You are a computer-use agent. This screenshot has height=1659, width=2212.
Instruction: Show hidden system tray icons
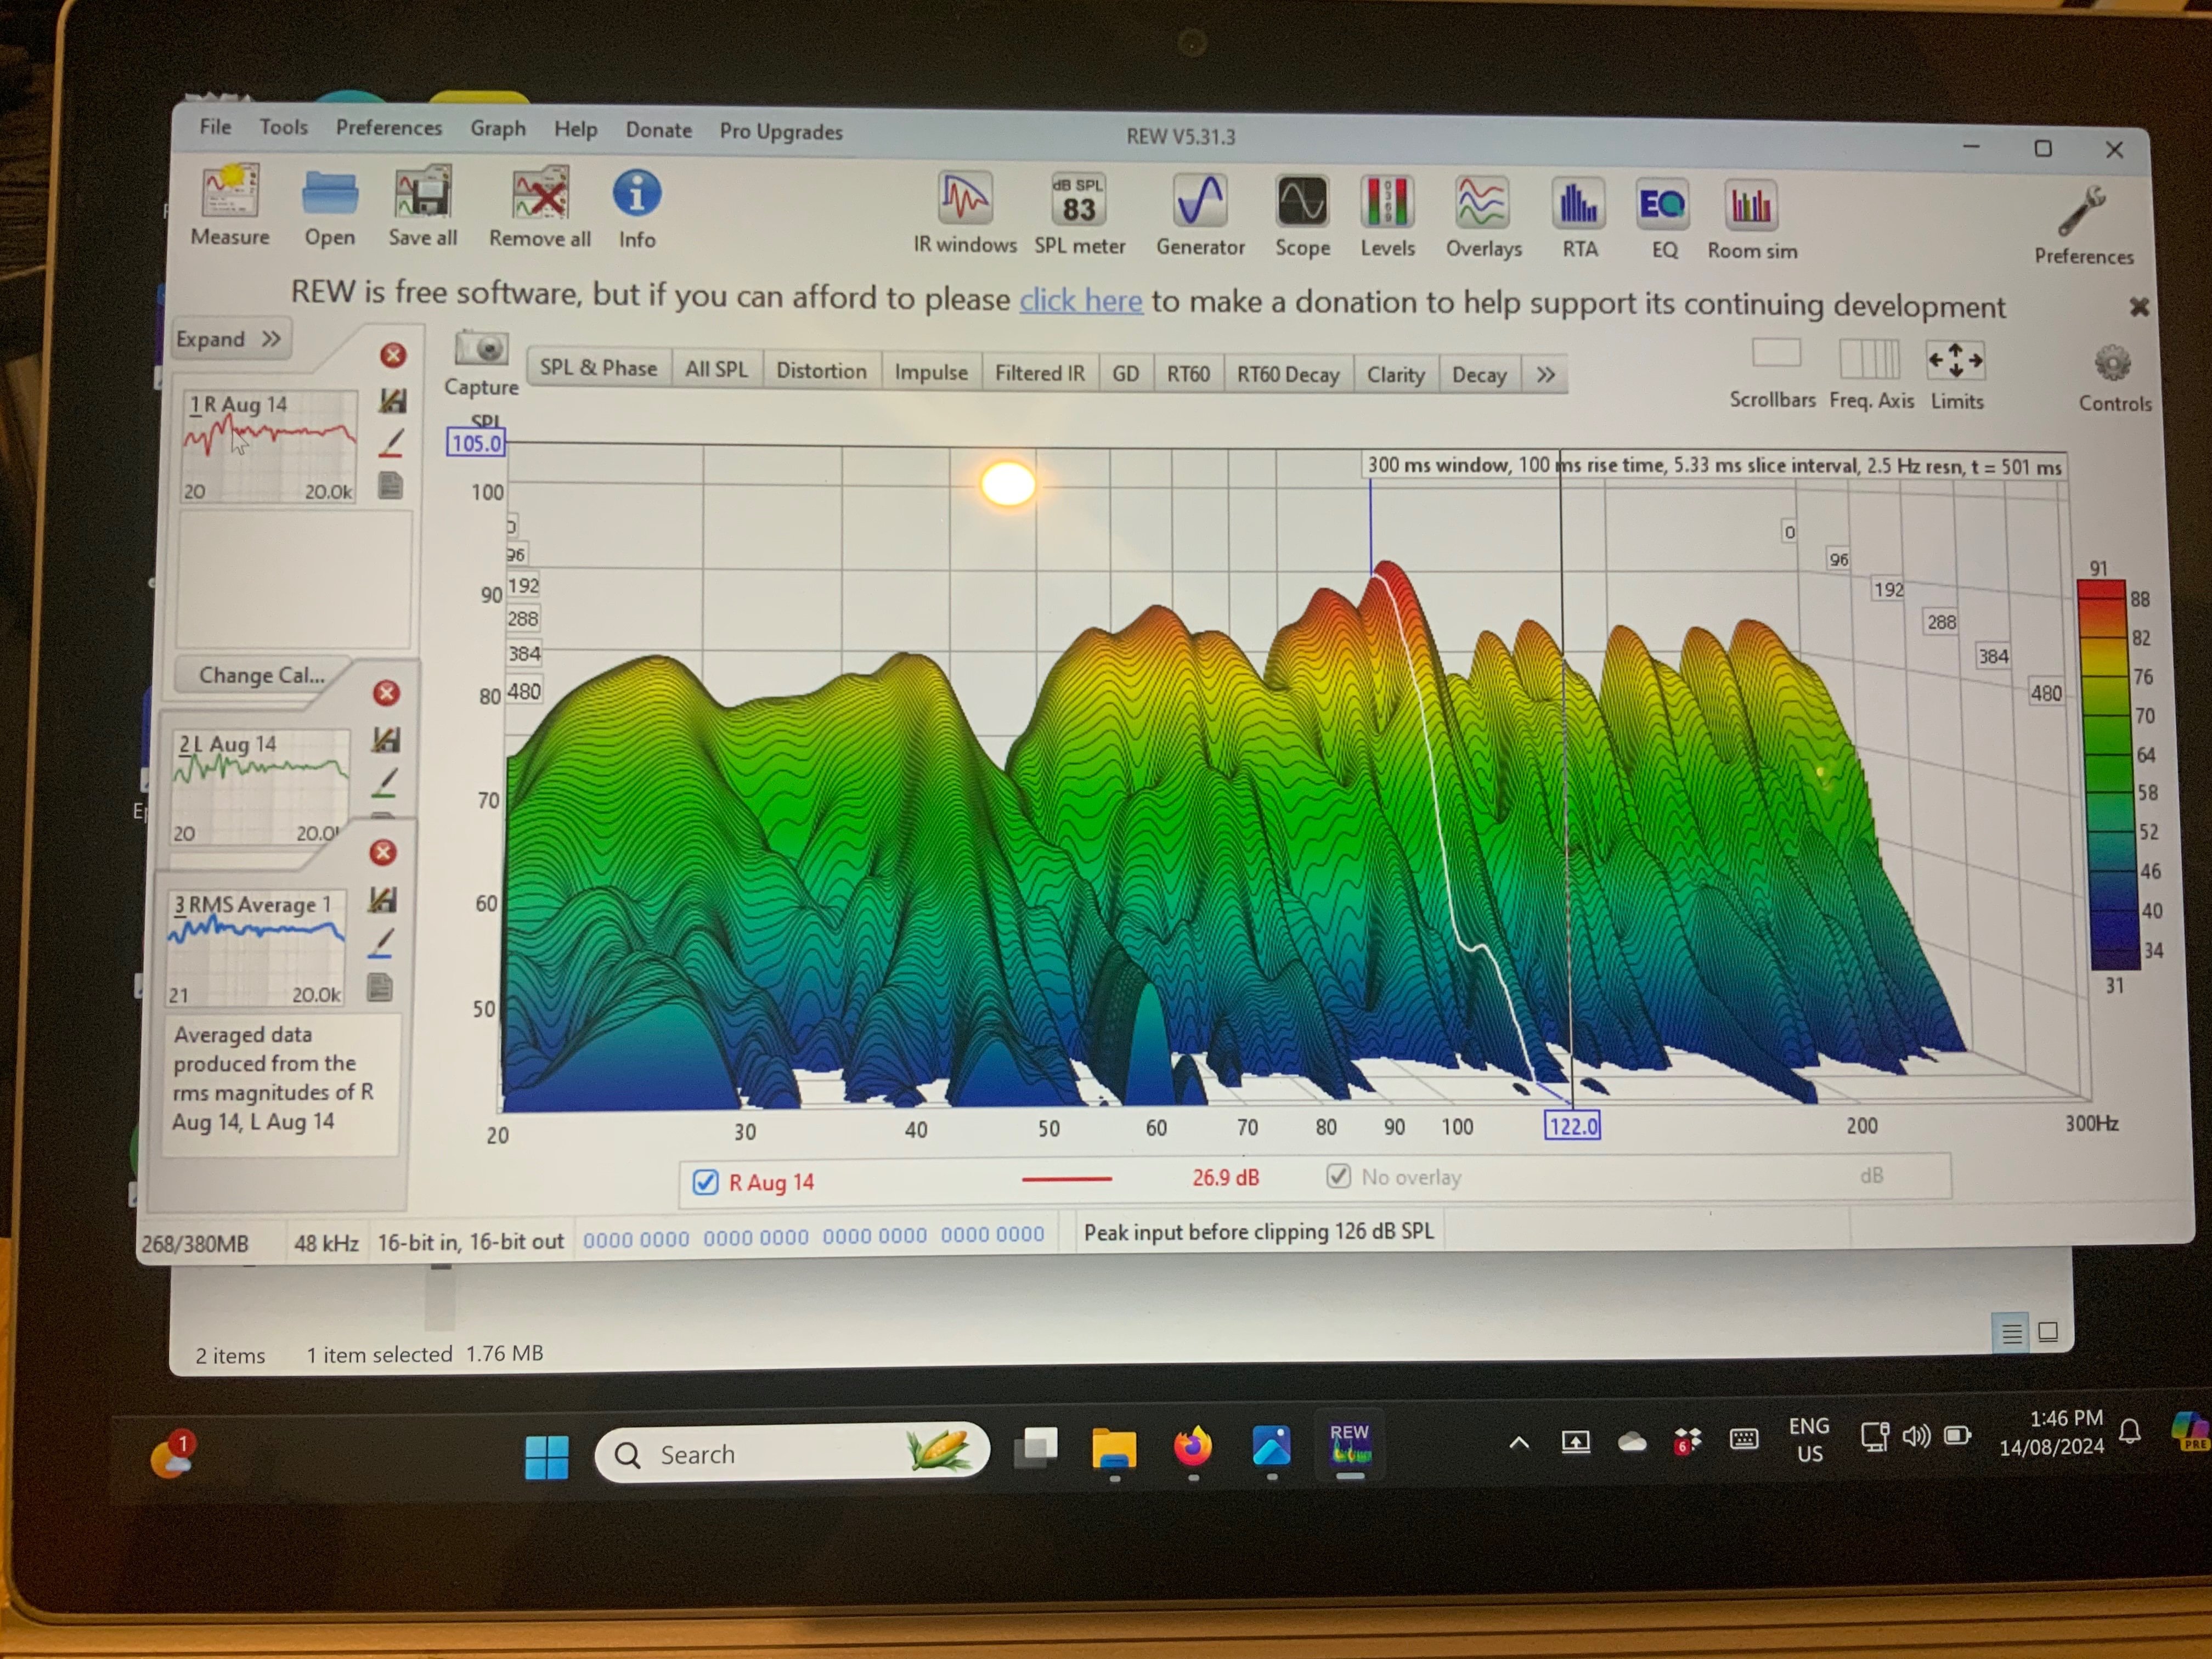click(x=1518, y=1442)
